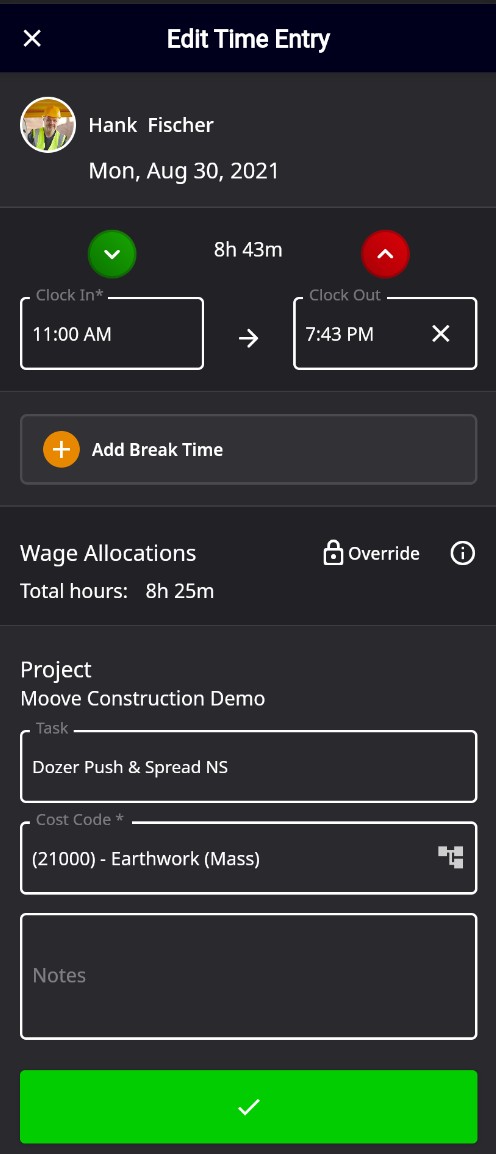Close the Edit Time Entry screen

pos(32,38)
